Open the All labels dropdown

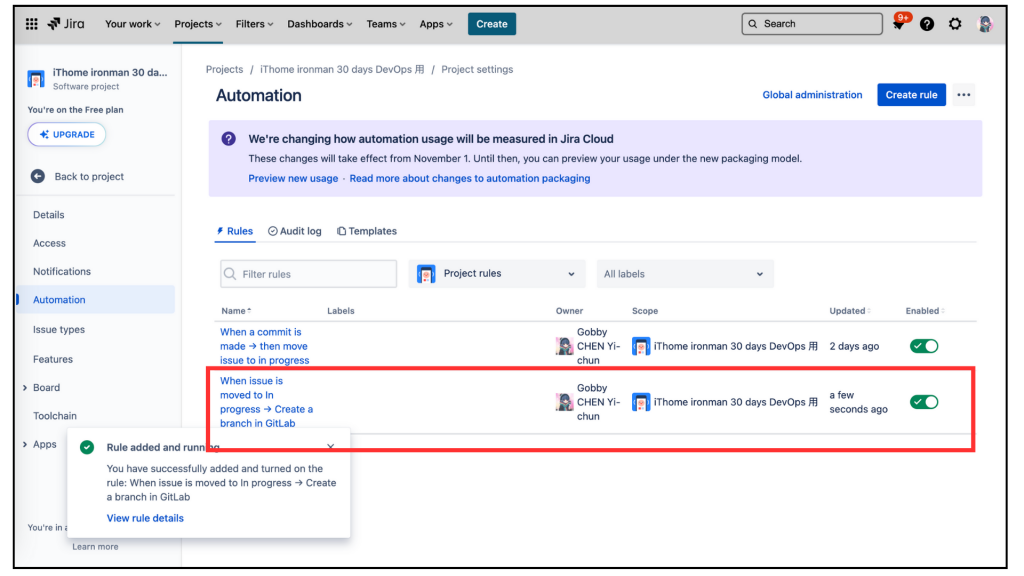684,274
